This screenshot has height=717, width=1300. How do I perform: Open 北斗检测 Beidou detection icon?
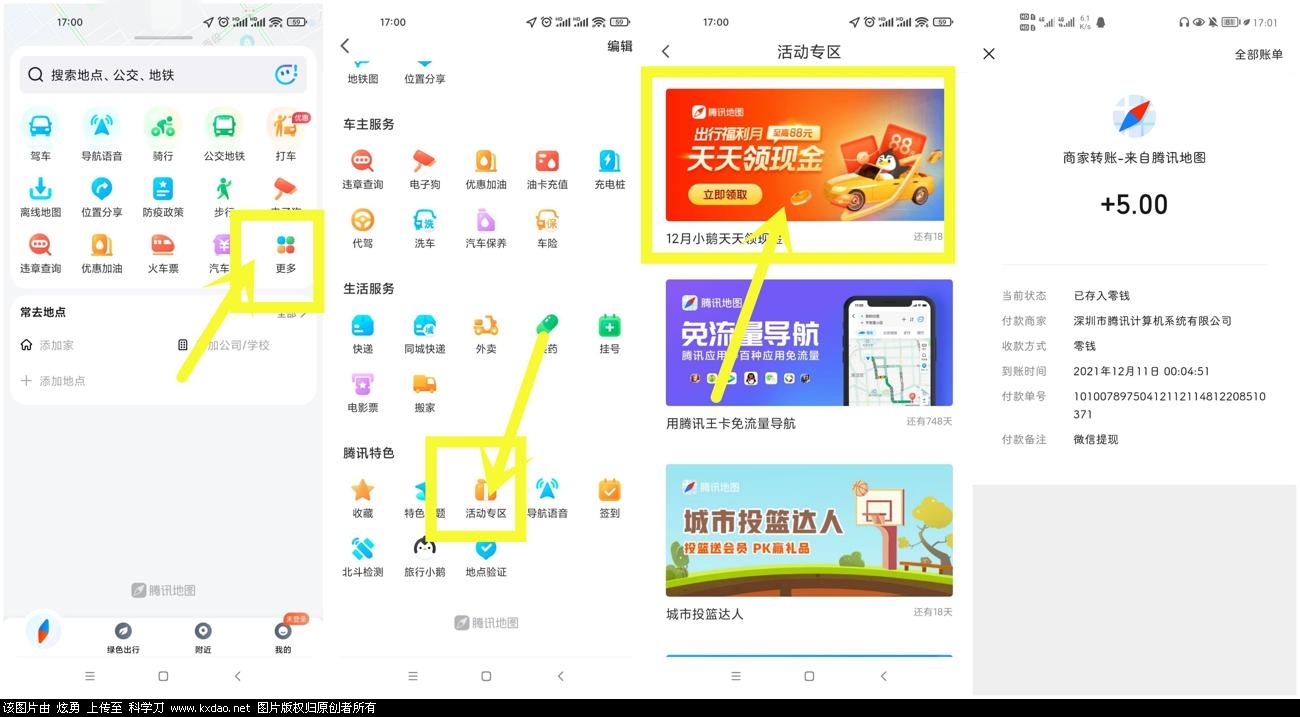pyautogui.click(x=362, y=548)
